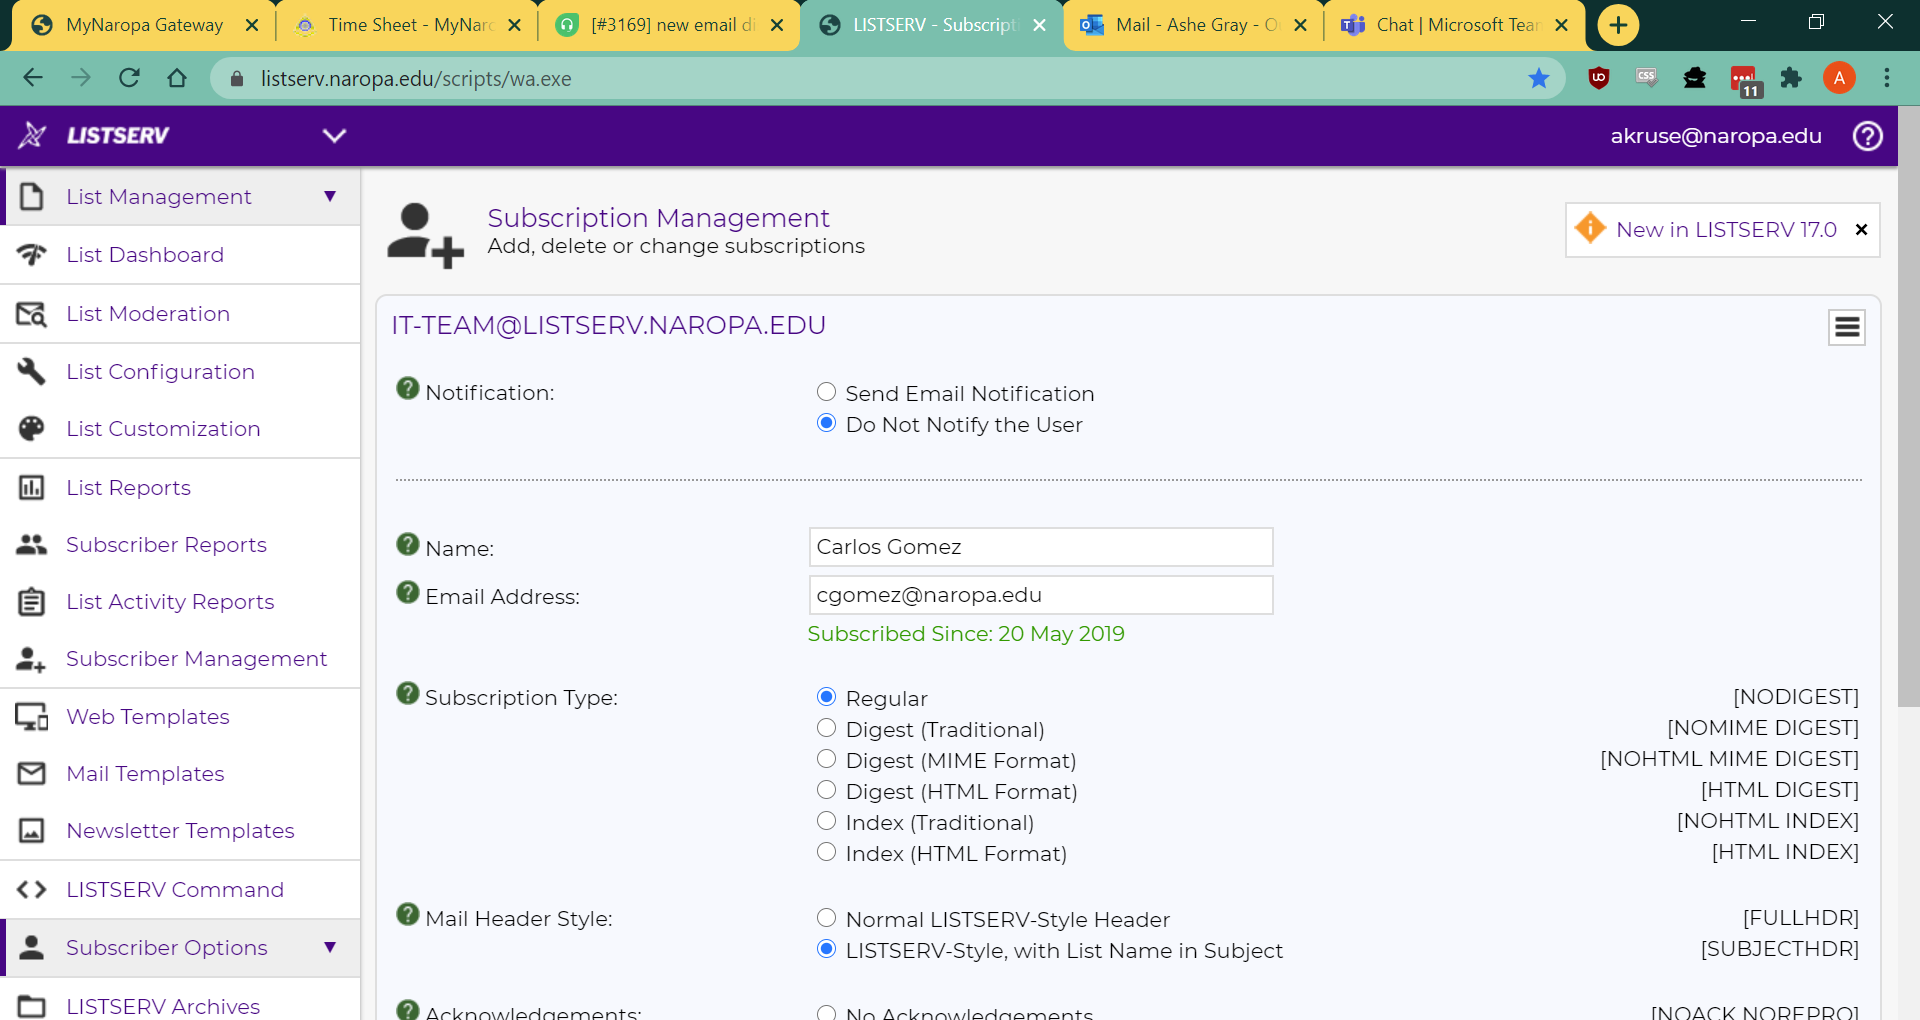
Task: Click the LISTSERV Archives folder icon
Action: [x=32, y=1006]
